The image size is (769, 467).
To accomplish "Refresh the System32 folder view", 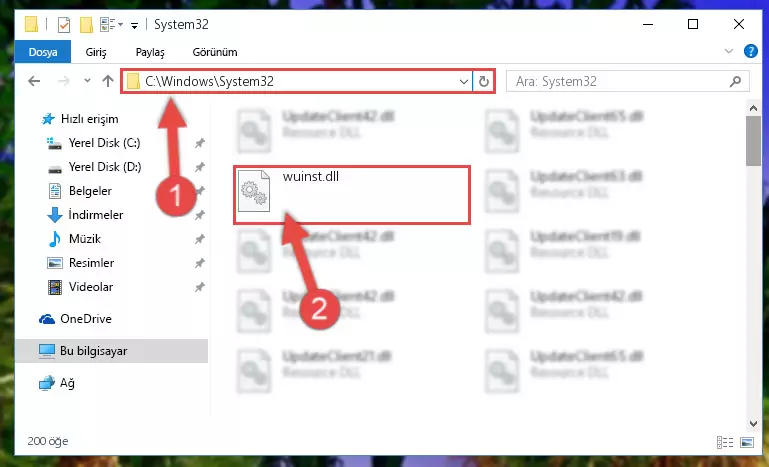I will [484, 81].
